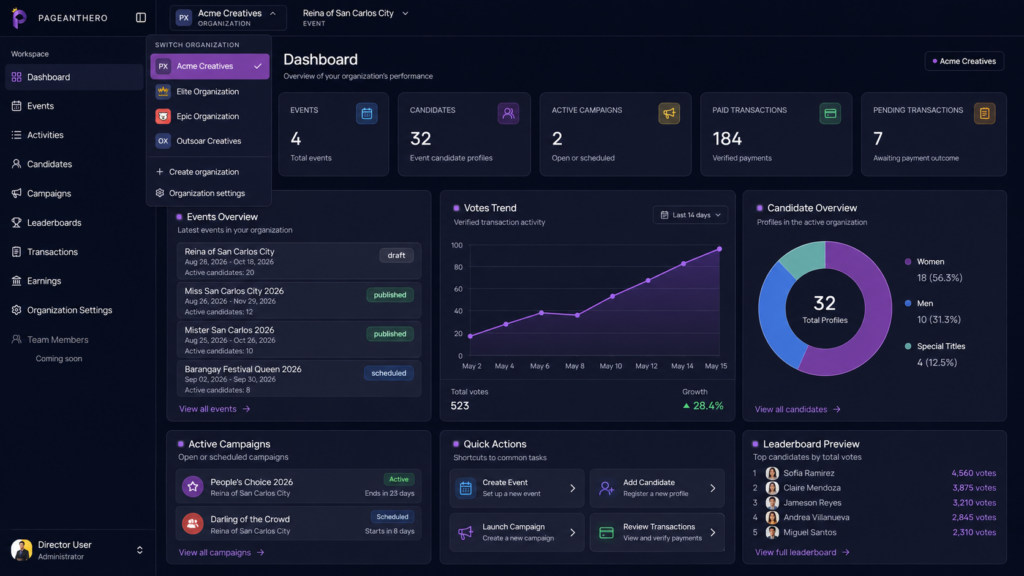Switch to Elite Organization

coord(210,91)
